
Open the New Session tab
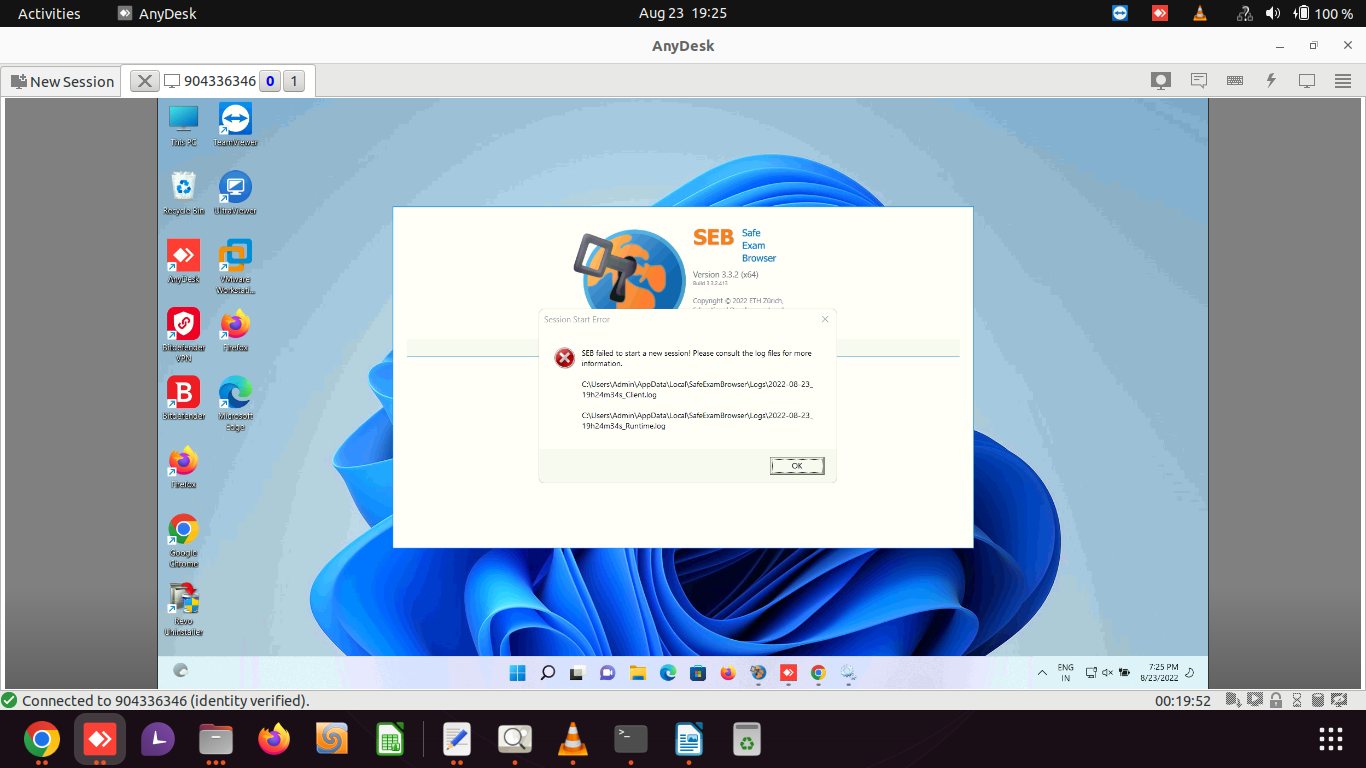pos(61,80)
